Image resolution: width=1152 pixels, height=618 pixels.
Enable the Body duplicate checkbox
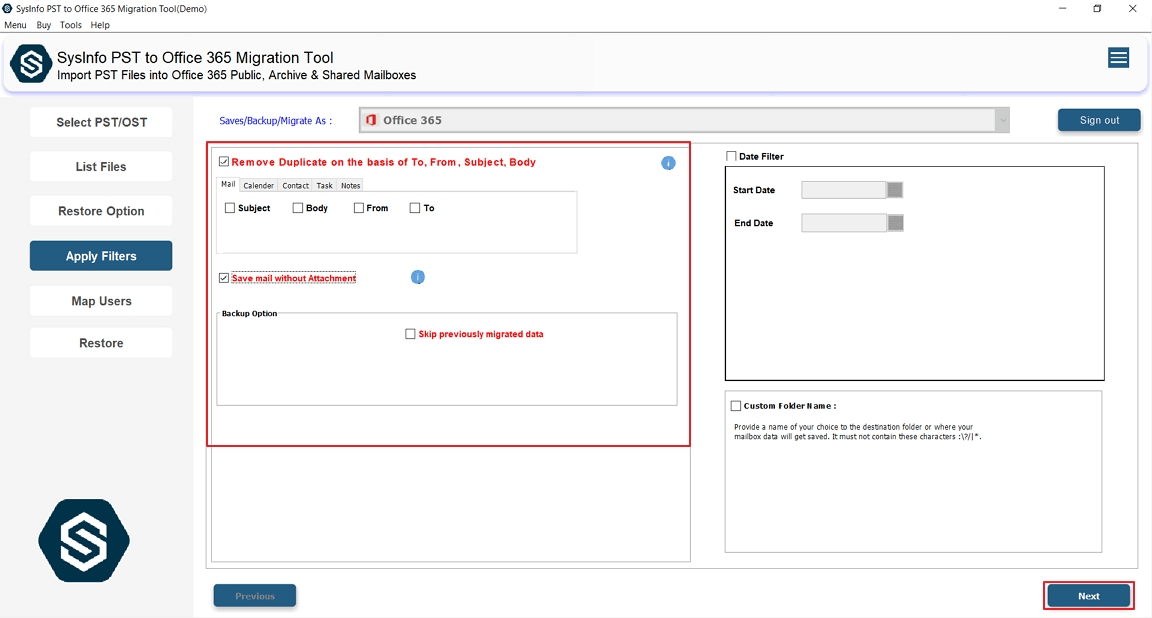click(x=298, y=208)
